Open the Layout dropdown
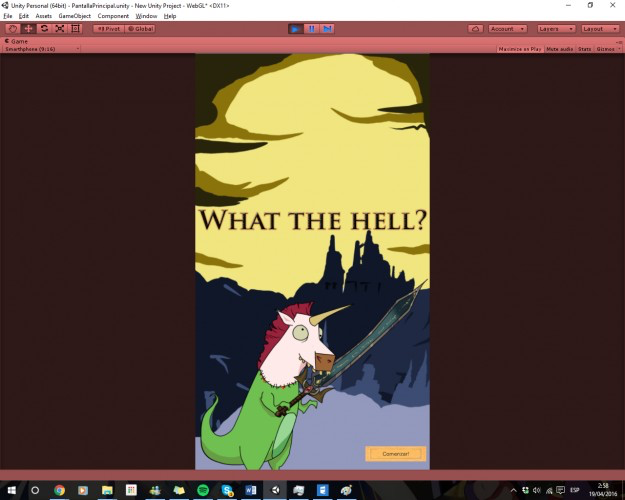The height and width of the screenshot is (500, 625). click(x=600, y=29)
